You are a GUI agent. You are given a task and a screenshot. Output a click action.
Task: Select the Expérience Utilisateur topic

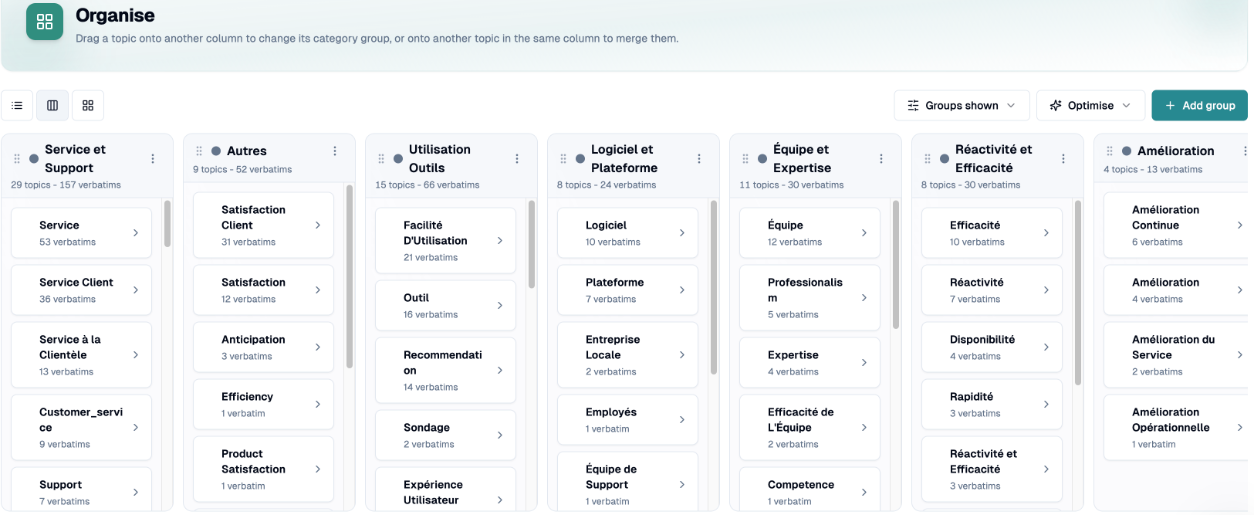point(445,490)
